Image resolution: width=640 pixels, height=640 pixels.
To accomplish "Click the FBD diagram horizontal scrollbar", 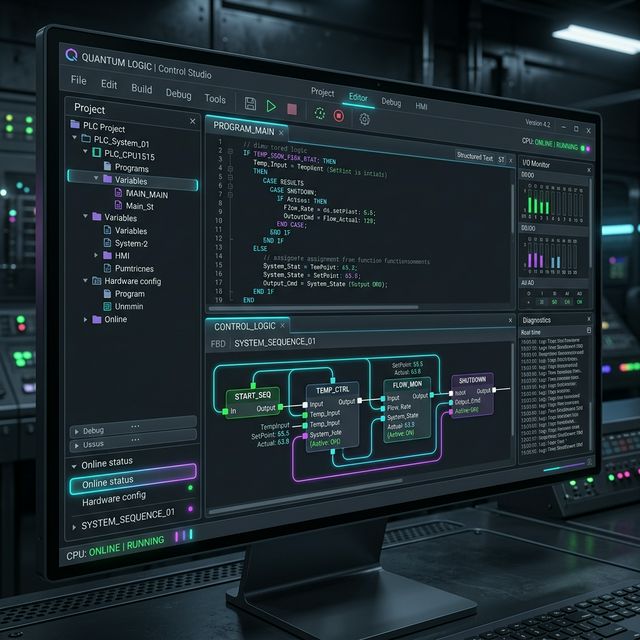I will 305,496.
